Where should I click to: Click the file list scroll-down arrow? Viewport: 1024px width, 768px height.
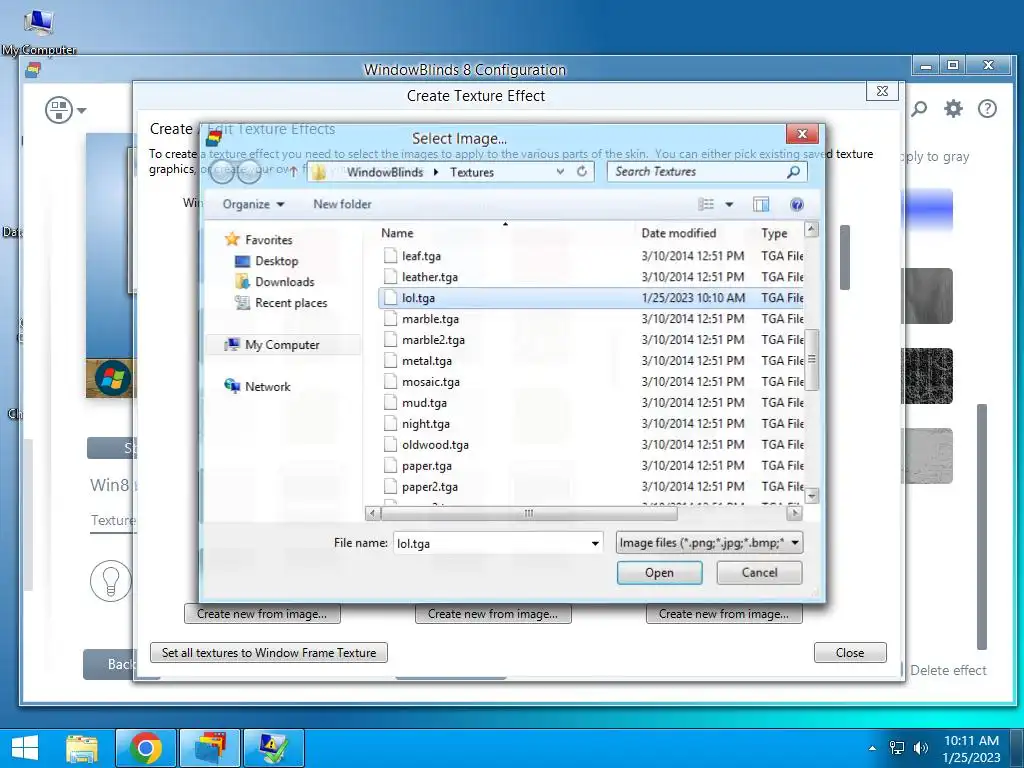812,496
